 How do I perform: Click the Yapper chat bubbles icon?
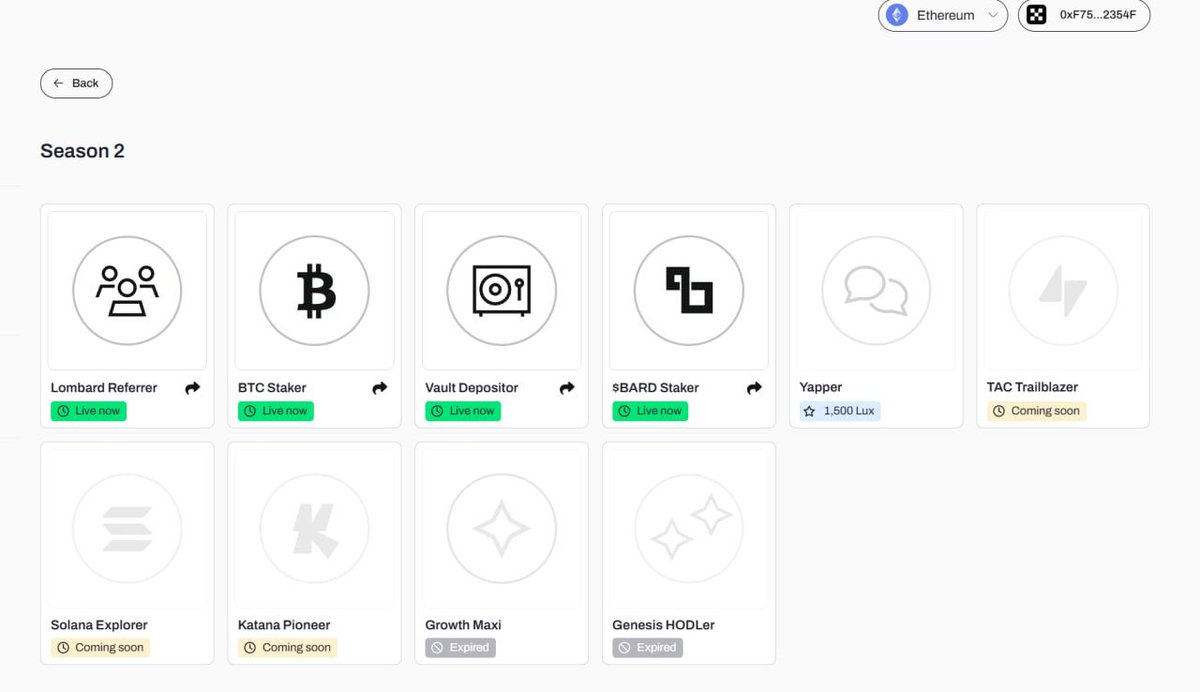click(x=876, y=290)
